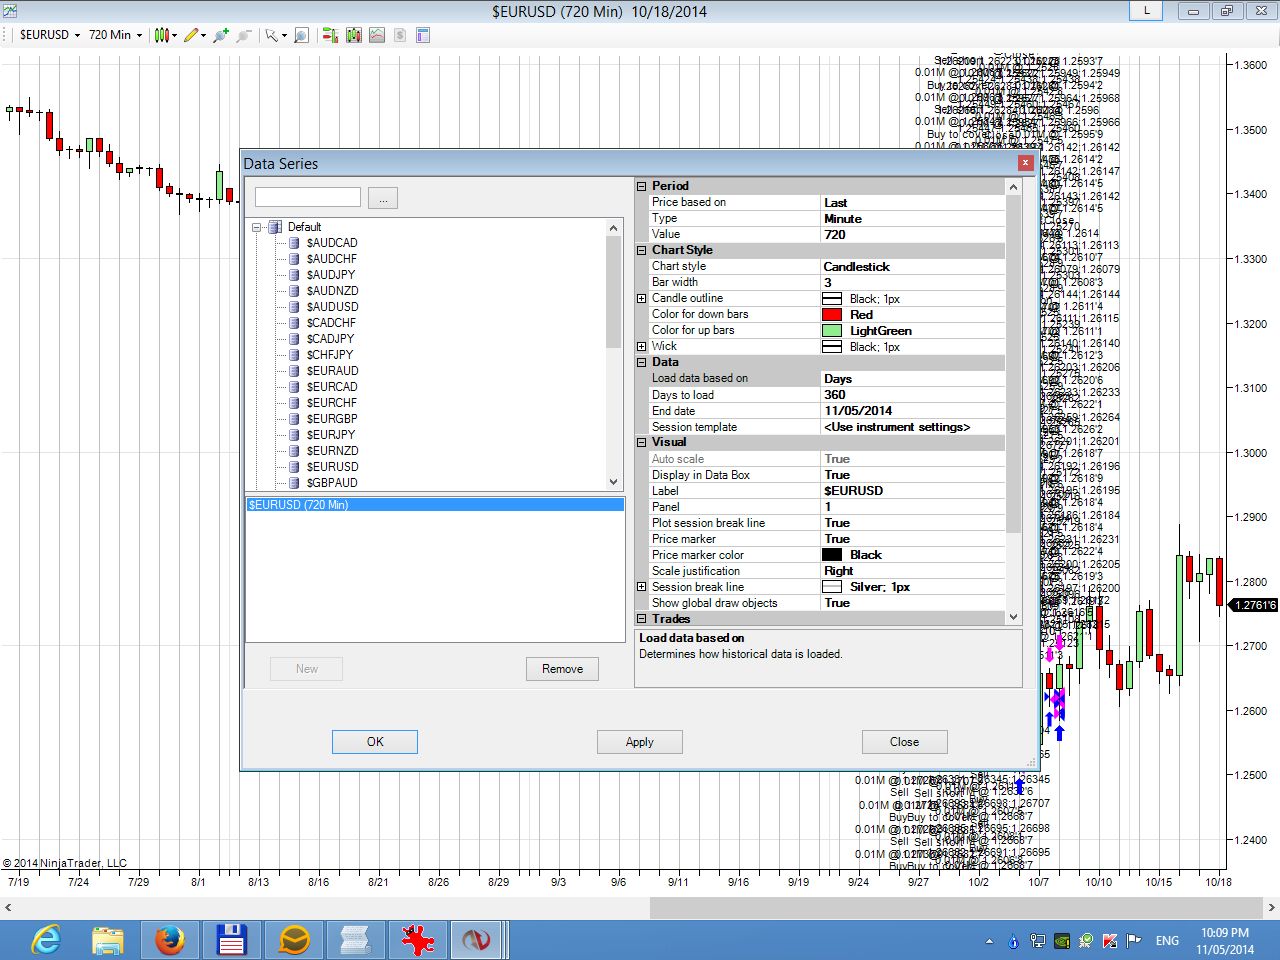The height and width of the screenshot is (960, 1280).
Task: Open the 720 Min interval dropdown
Action: tap(115, 35)
